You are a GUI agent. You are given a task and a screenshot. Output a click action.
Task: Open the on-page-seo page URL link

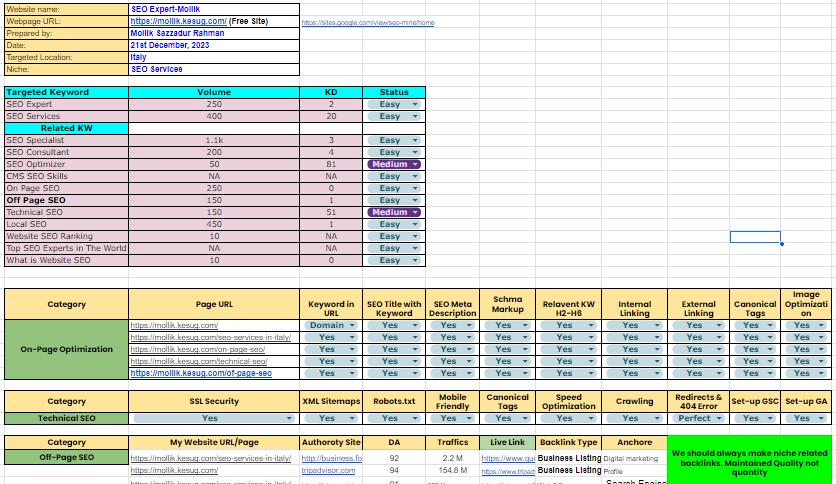pos(198,350)
